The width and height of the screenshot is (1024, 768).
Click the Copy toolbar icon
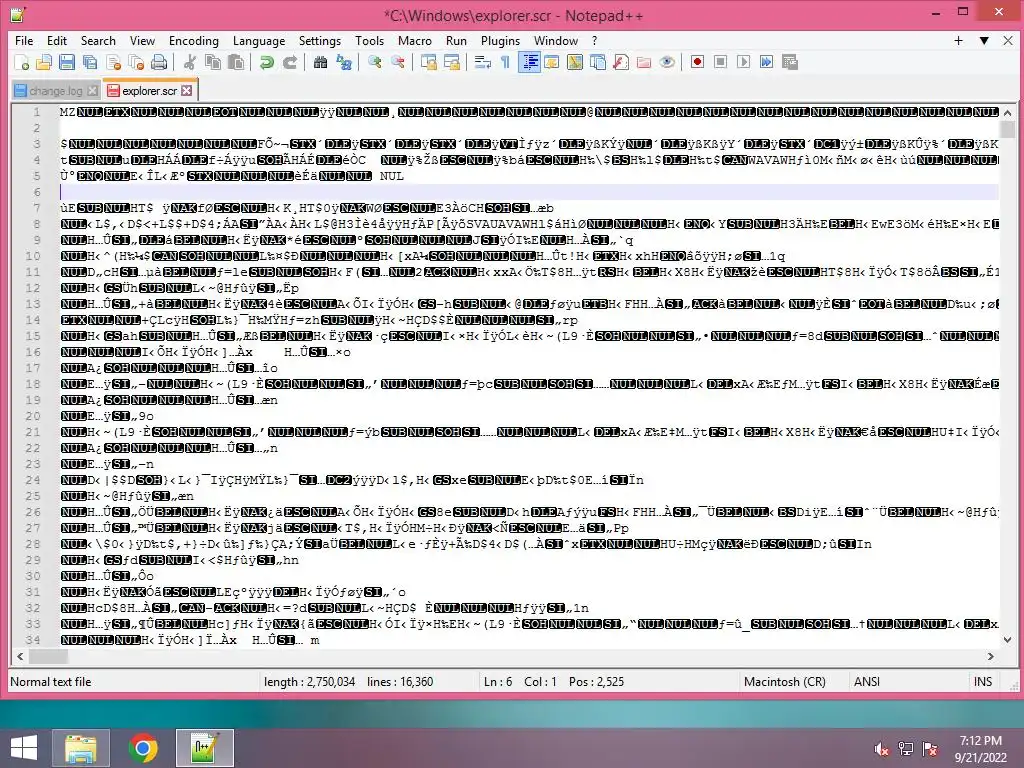213,62
